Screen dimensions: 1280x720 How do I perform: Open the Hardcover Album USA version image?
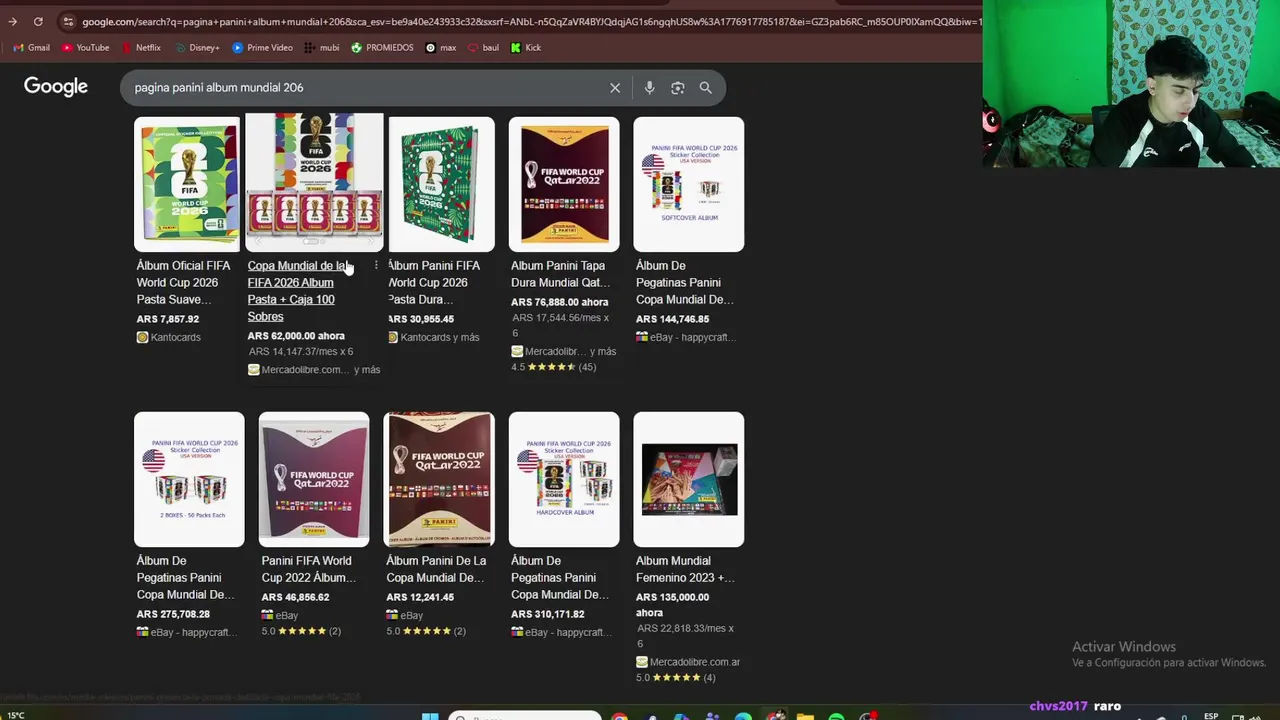click(564, 479)
